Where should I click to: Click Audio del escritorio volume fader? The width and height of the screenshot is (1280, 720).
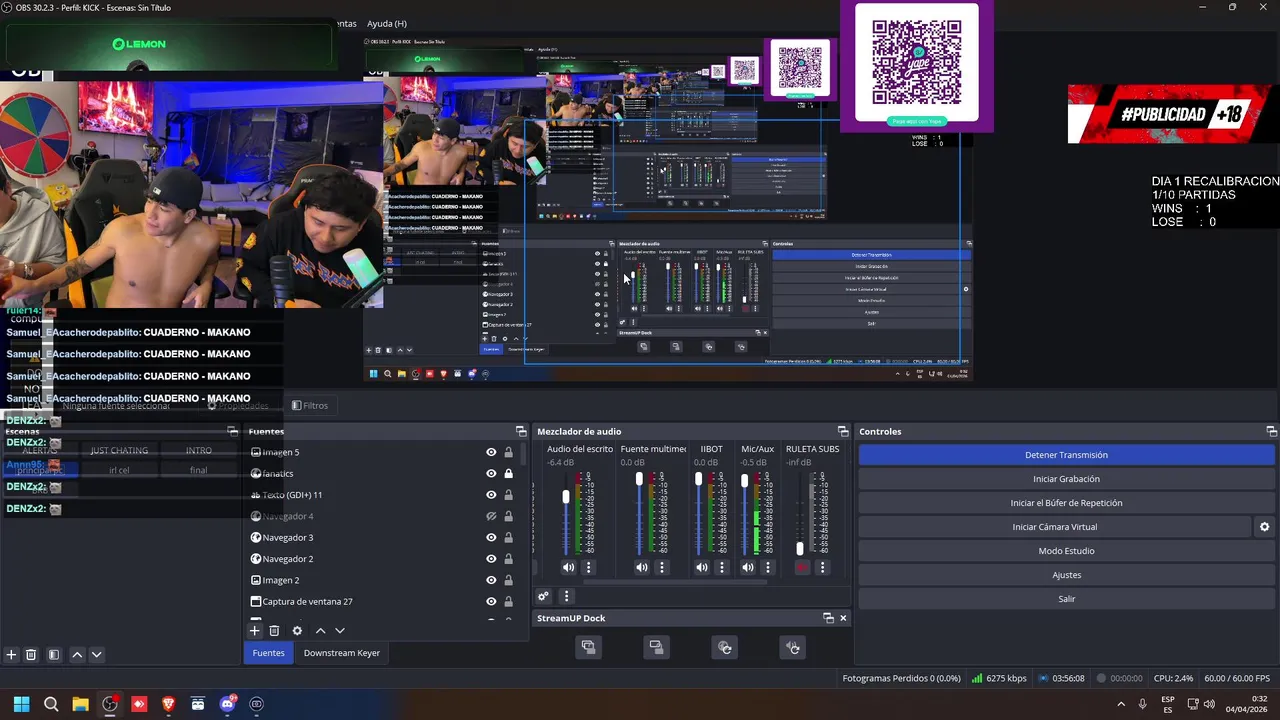(x=566, y=497)
